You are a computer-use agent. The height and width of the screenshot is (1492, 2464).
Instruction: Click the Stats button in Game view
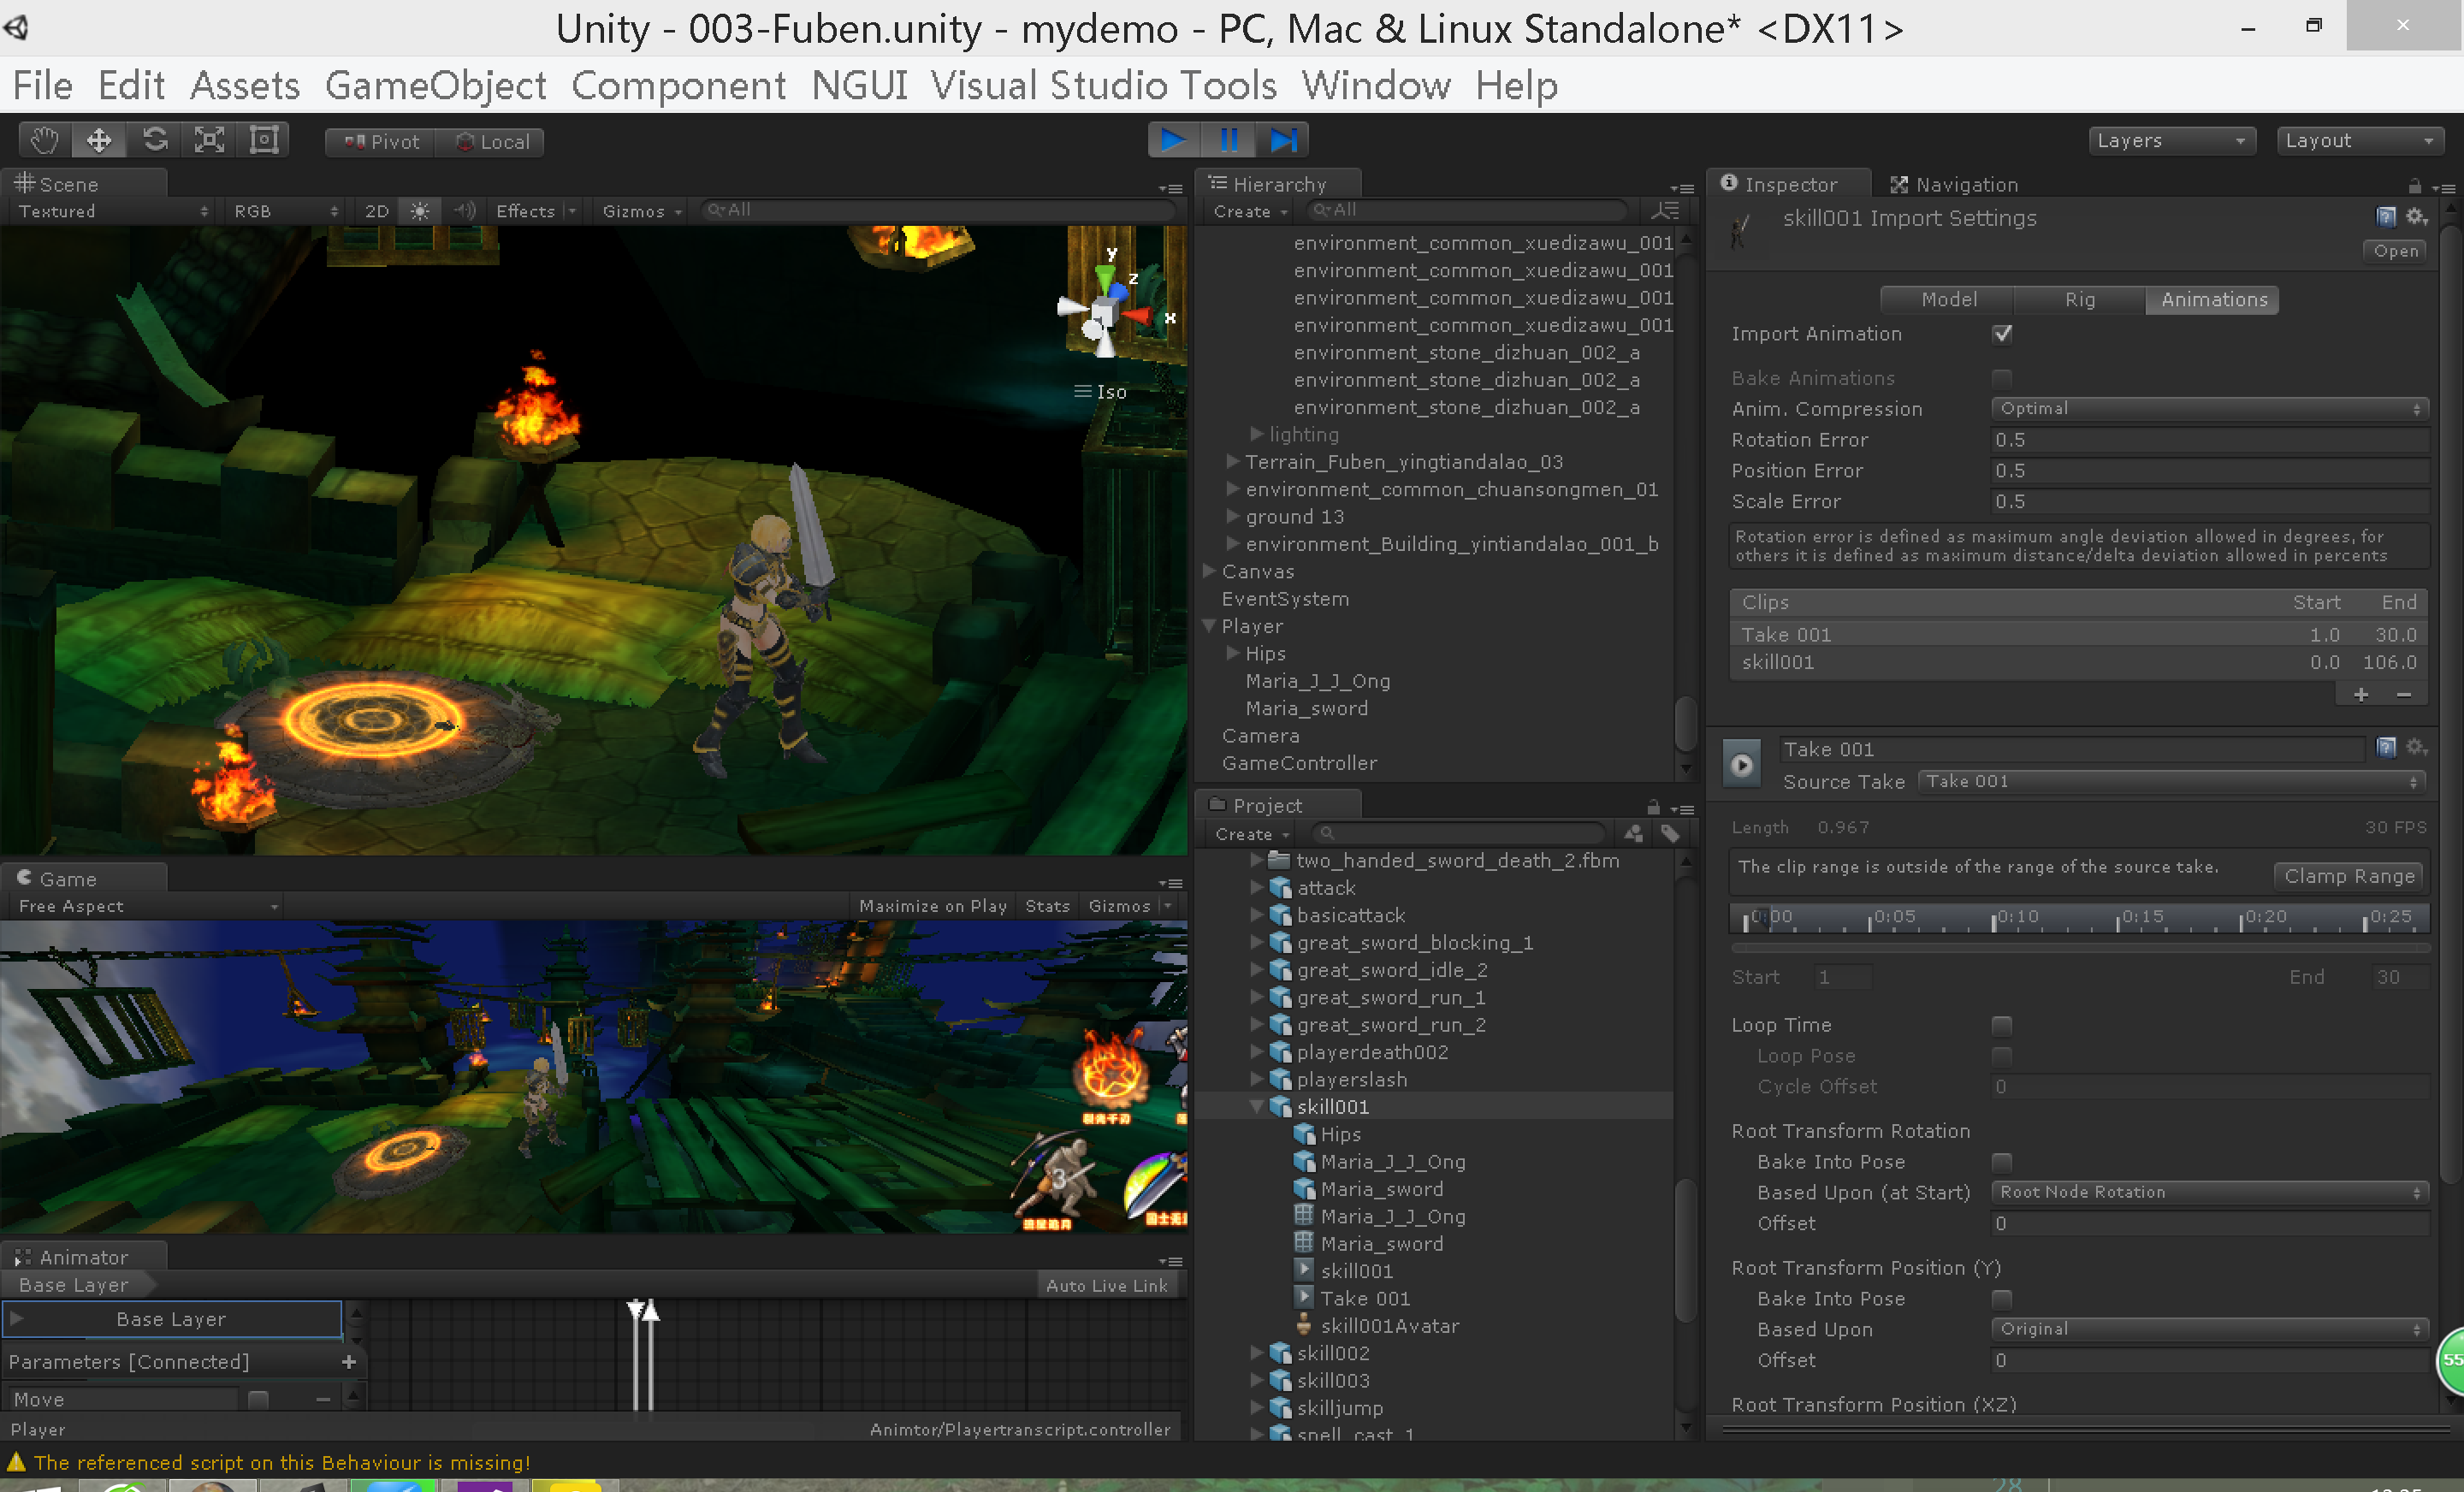coord(1046,906)
